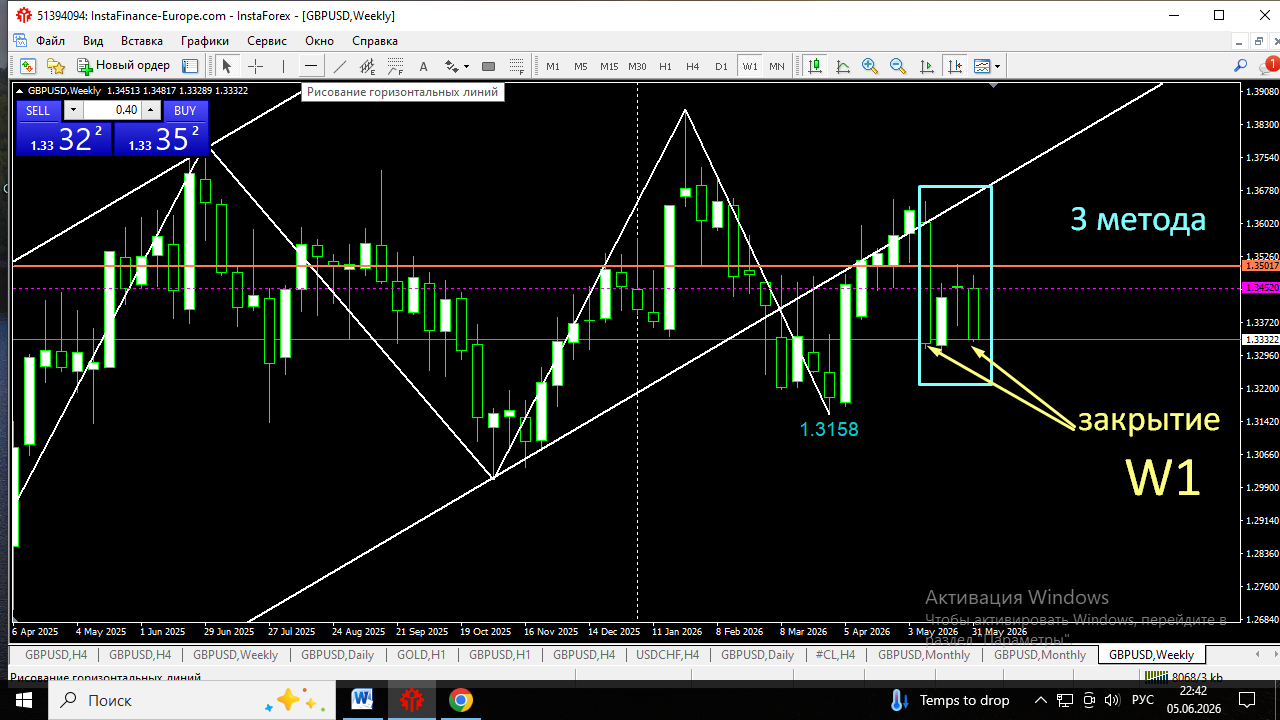Image resolution: width=1280 pixels, height=720 pixels.
Task: Switch chart to H1 timeframe
Action: [665, 66]
